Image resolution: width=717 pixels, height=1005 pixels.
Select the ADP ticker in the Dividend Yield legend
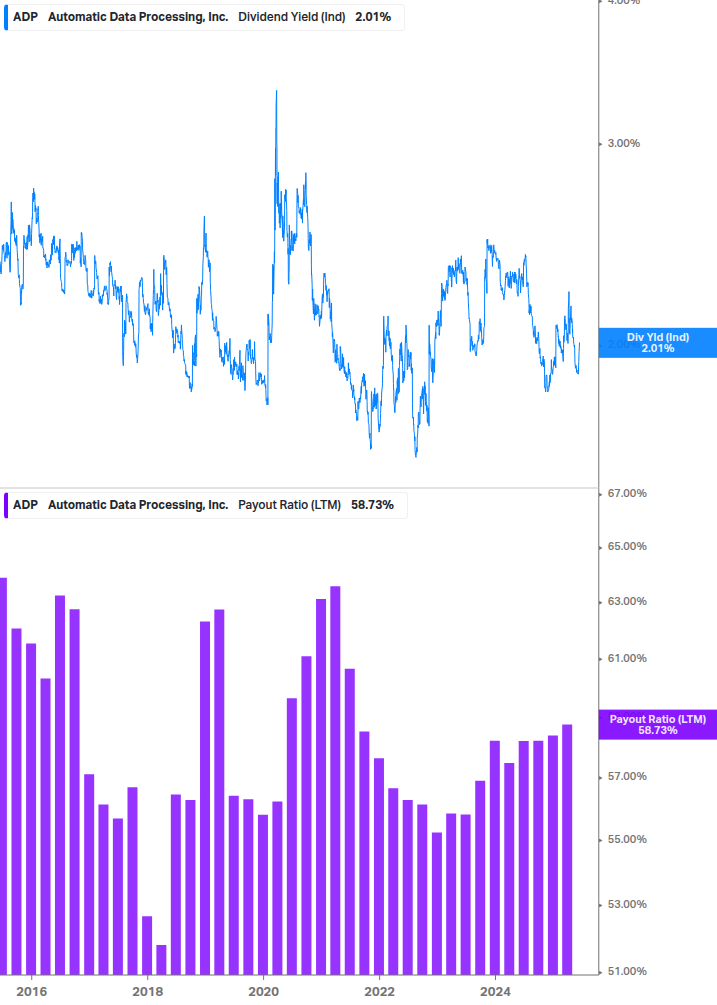point(26,17)
